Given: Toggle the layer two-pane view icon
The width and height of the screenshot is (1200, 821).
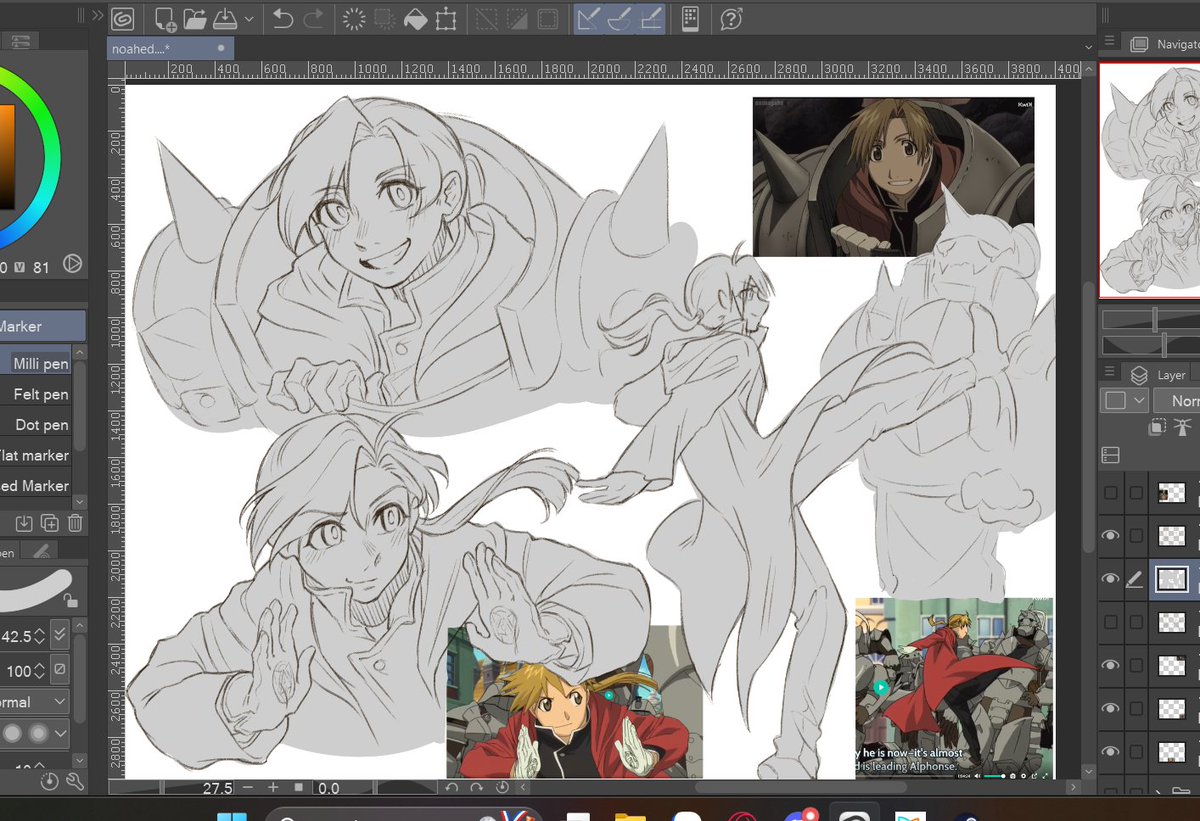Looking at the screenshot, I should (x=1109, y=455).
